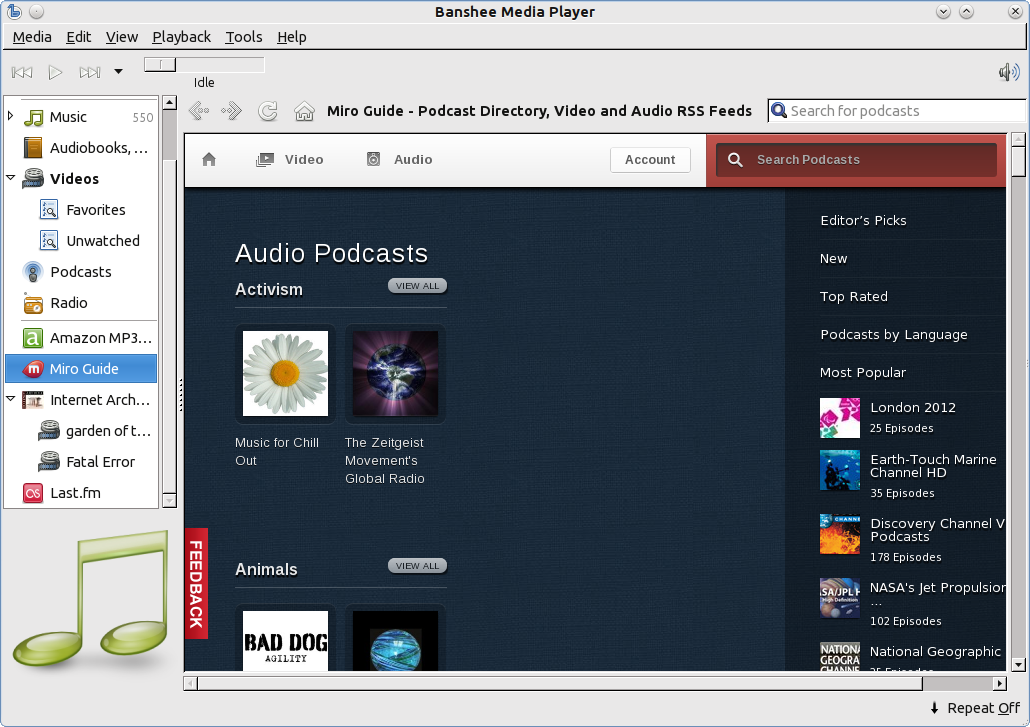Click the New link in sidebar

[x=834, y=259]
